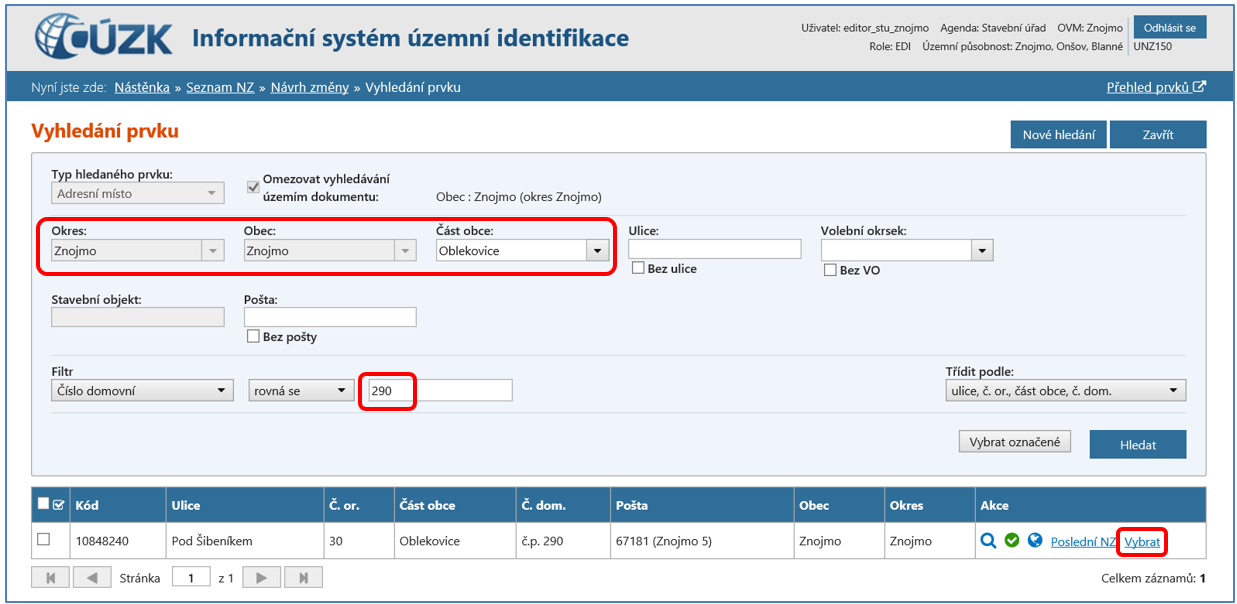
Task: Navigate to Nástěnka in breadcrumb
Action: 144,87
